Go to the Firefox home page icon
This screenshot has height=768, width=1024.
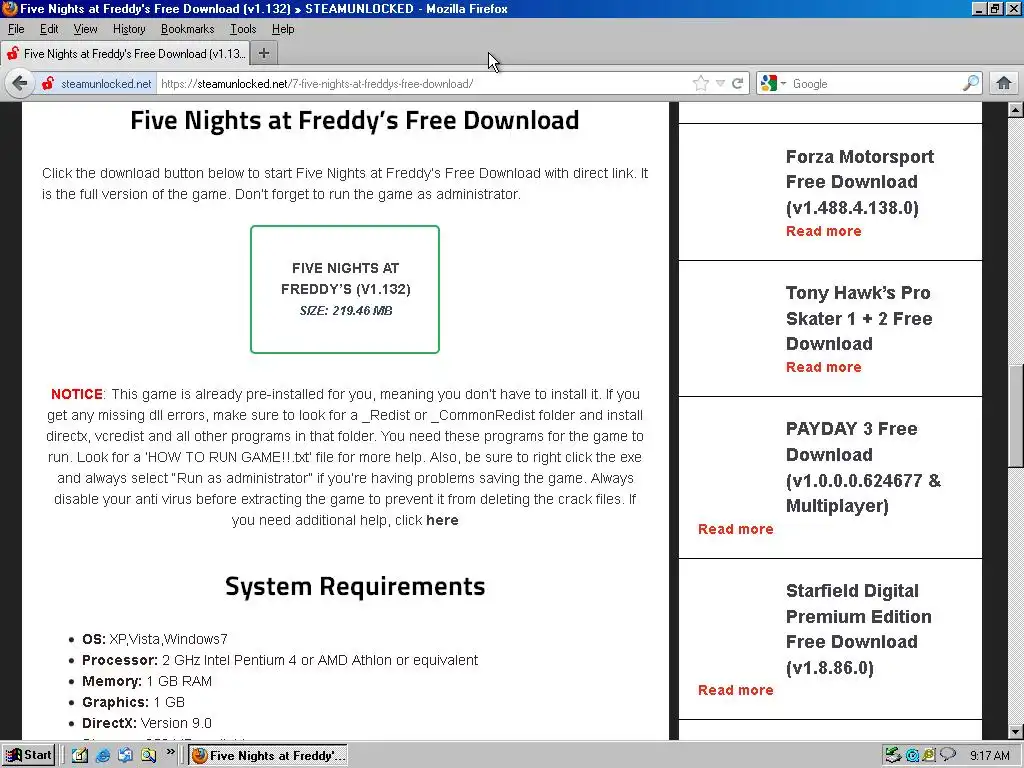point(1004,84)
